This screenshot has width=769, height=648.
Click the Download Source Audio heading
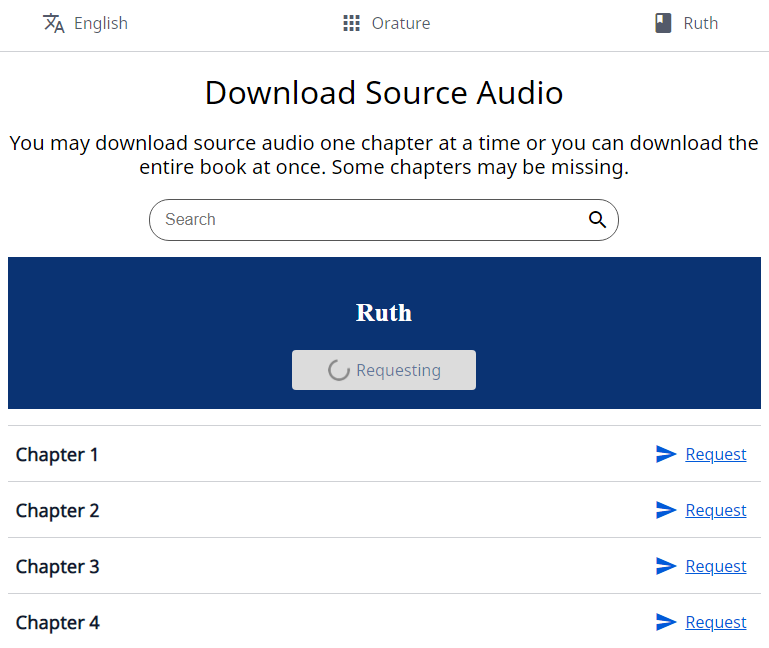tap(384, 93)
